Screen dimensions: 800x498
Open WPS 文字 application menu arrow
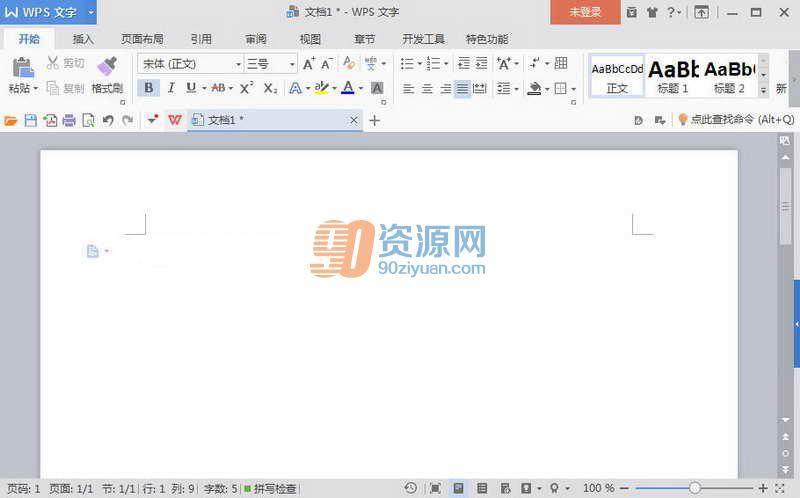91,12
